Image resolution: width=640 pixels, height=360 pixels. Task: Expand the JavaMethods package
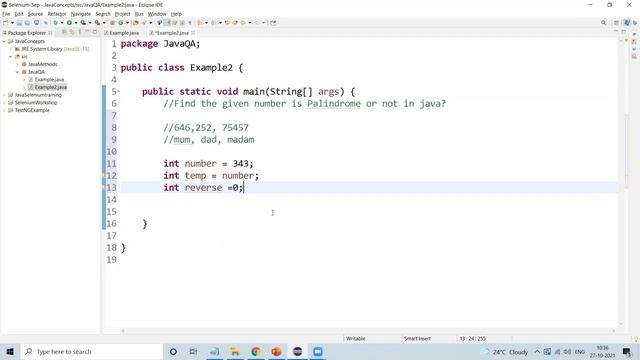(18, 64)
